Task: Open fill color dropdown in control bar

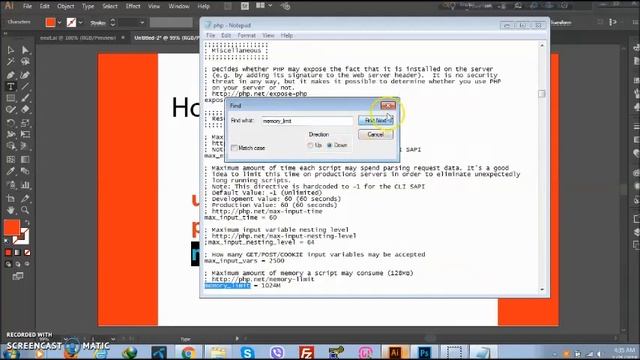Action: point(60,22)
